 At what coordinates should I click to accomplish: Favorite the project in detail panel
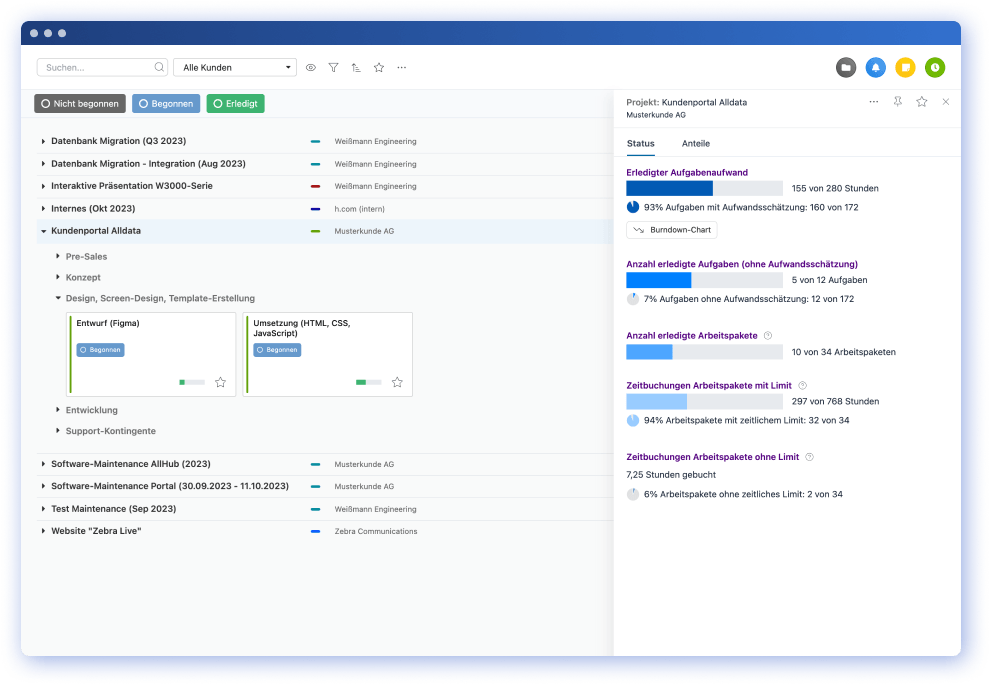[x=922, y=102]
